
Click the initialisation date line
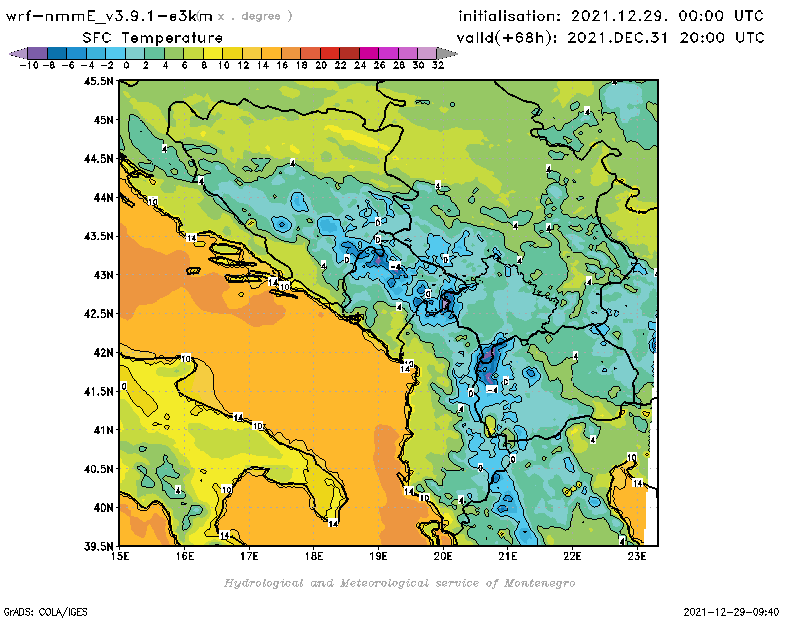611,16
